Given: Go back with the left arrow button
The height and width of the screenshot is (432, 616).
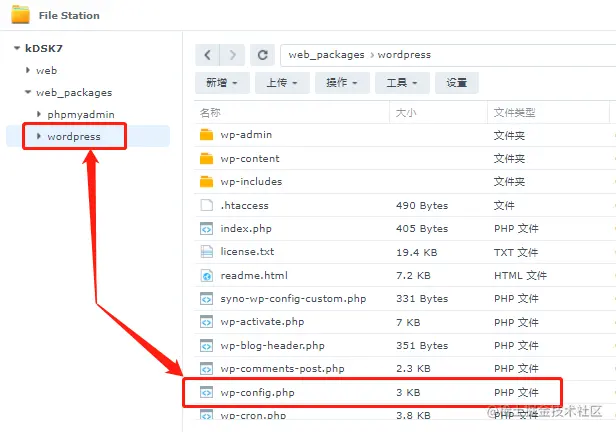Looking at the screenshot, I should click(x=207, y=55).
